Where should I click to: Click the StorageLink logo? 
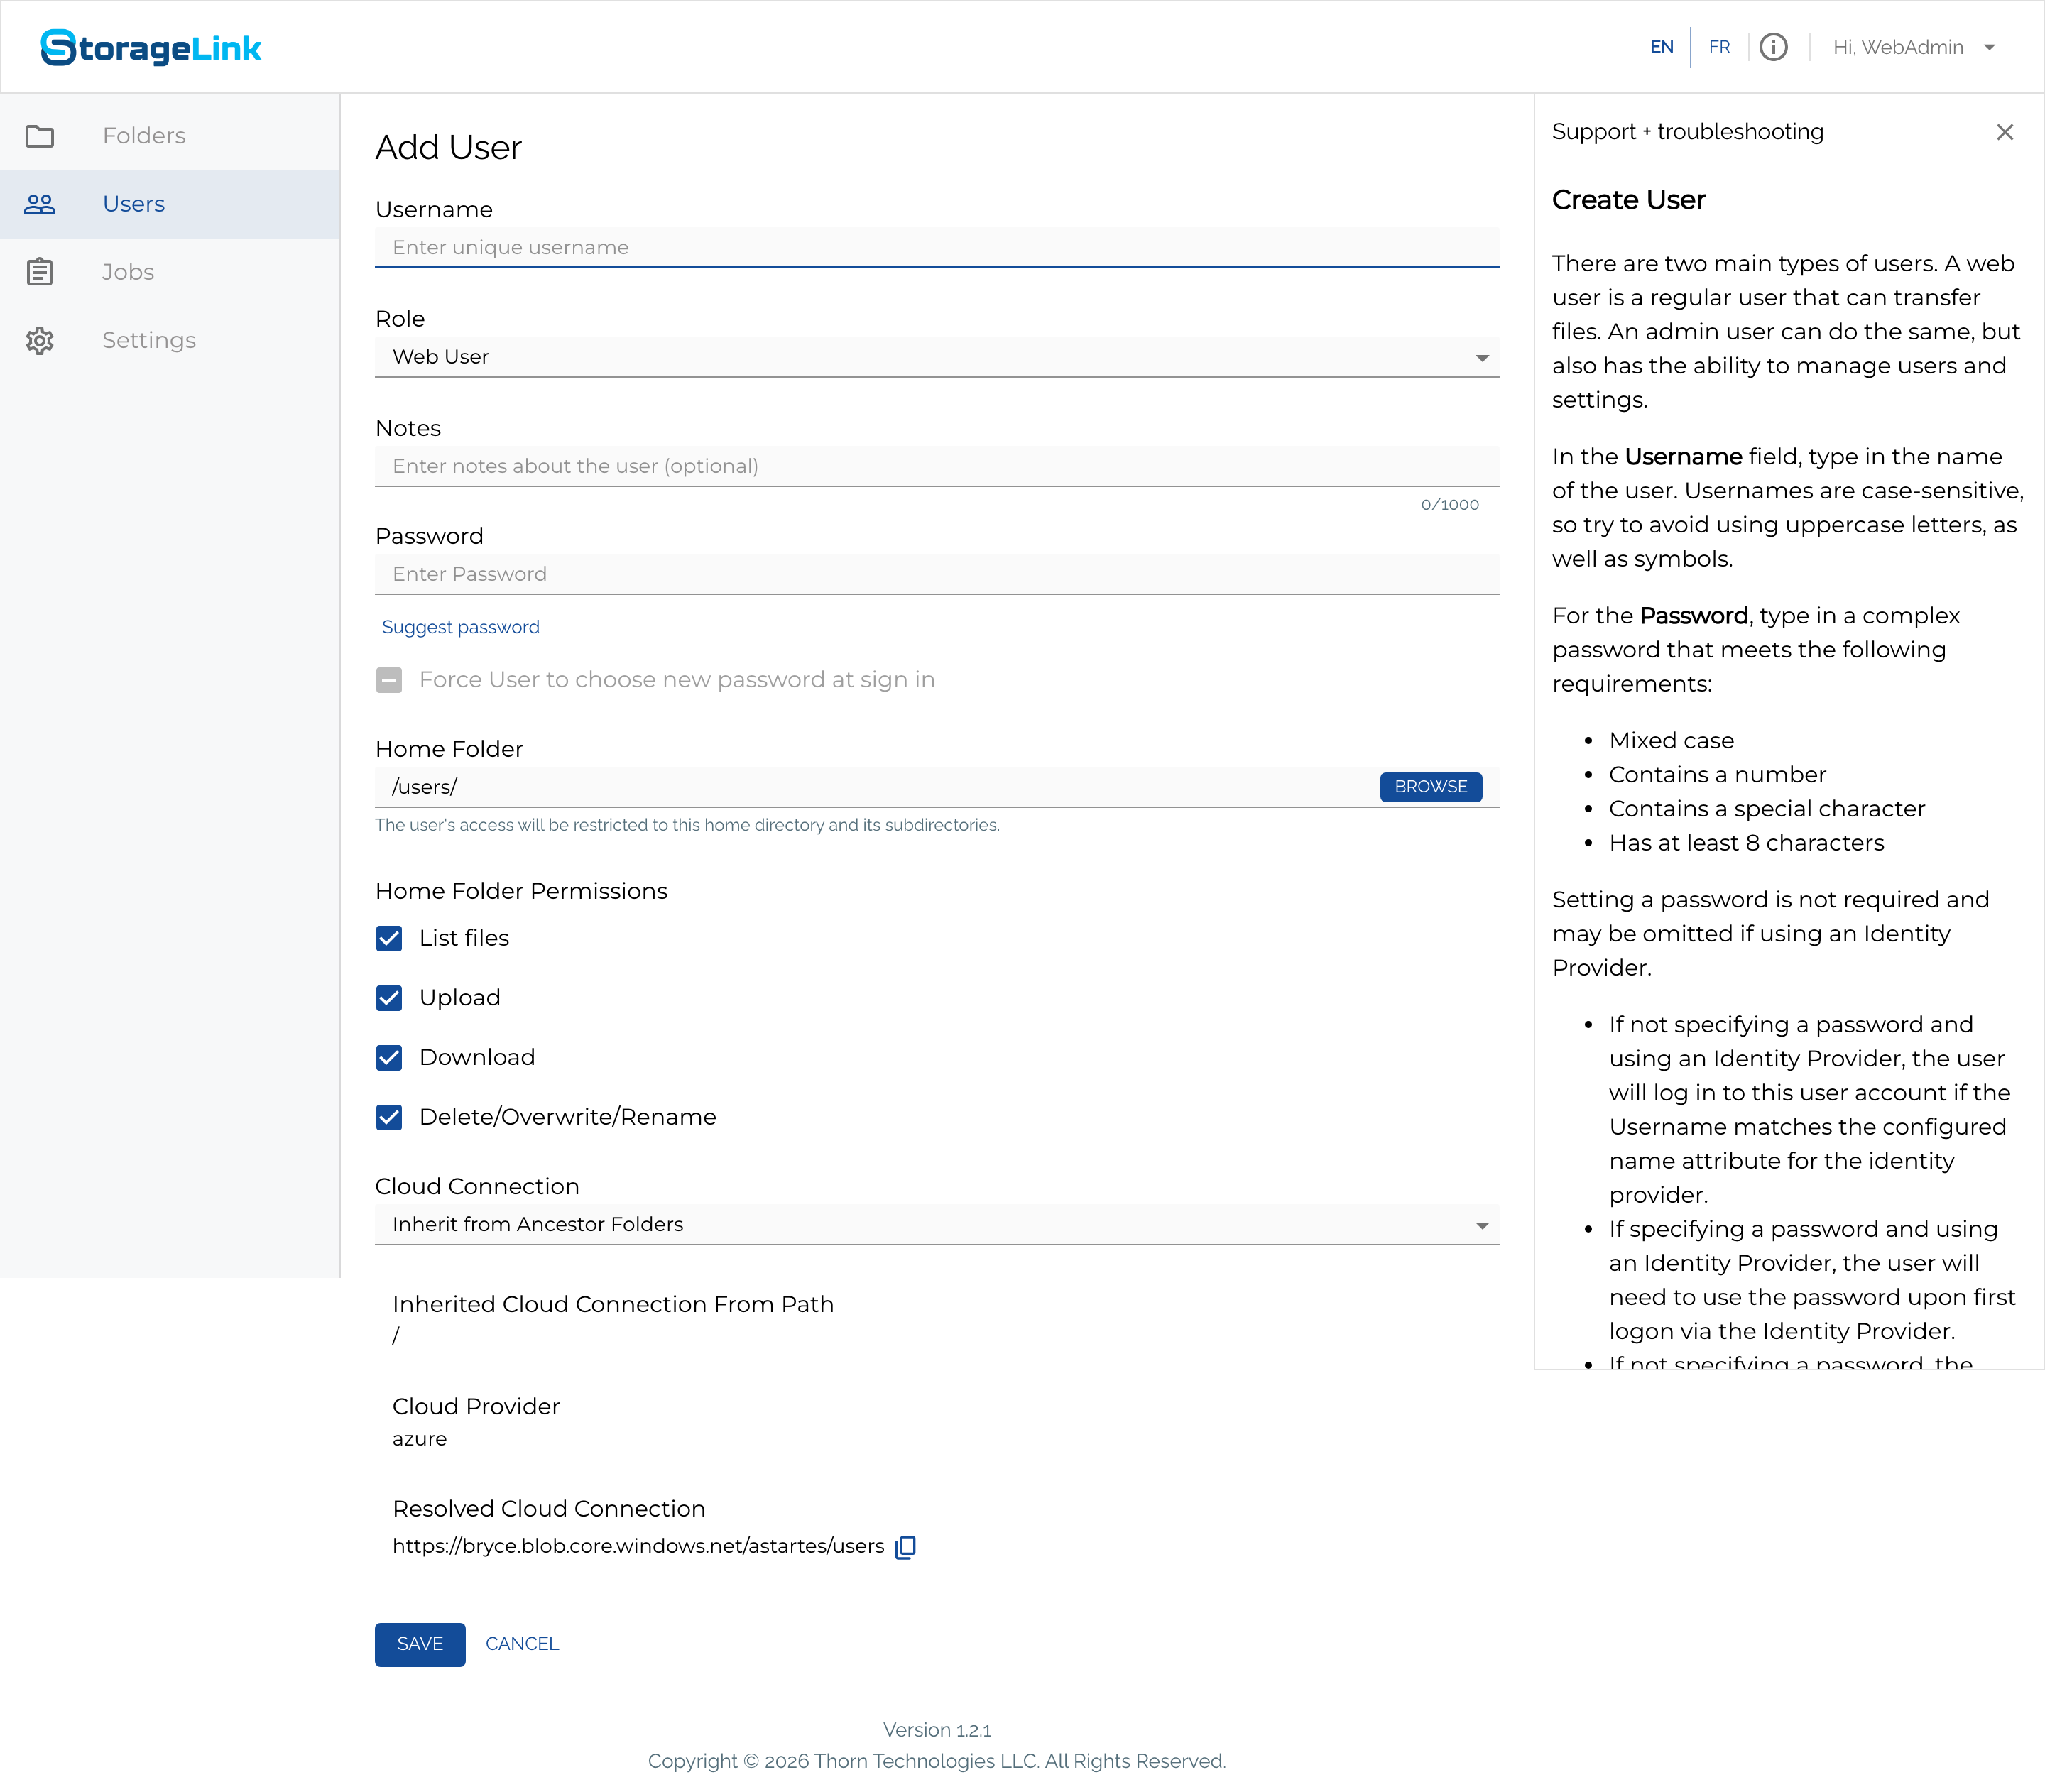tap(151, 47)
